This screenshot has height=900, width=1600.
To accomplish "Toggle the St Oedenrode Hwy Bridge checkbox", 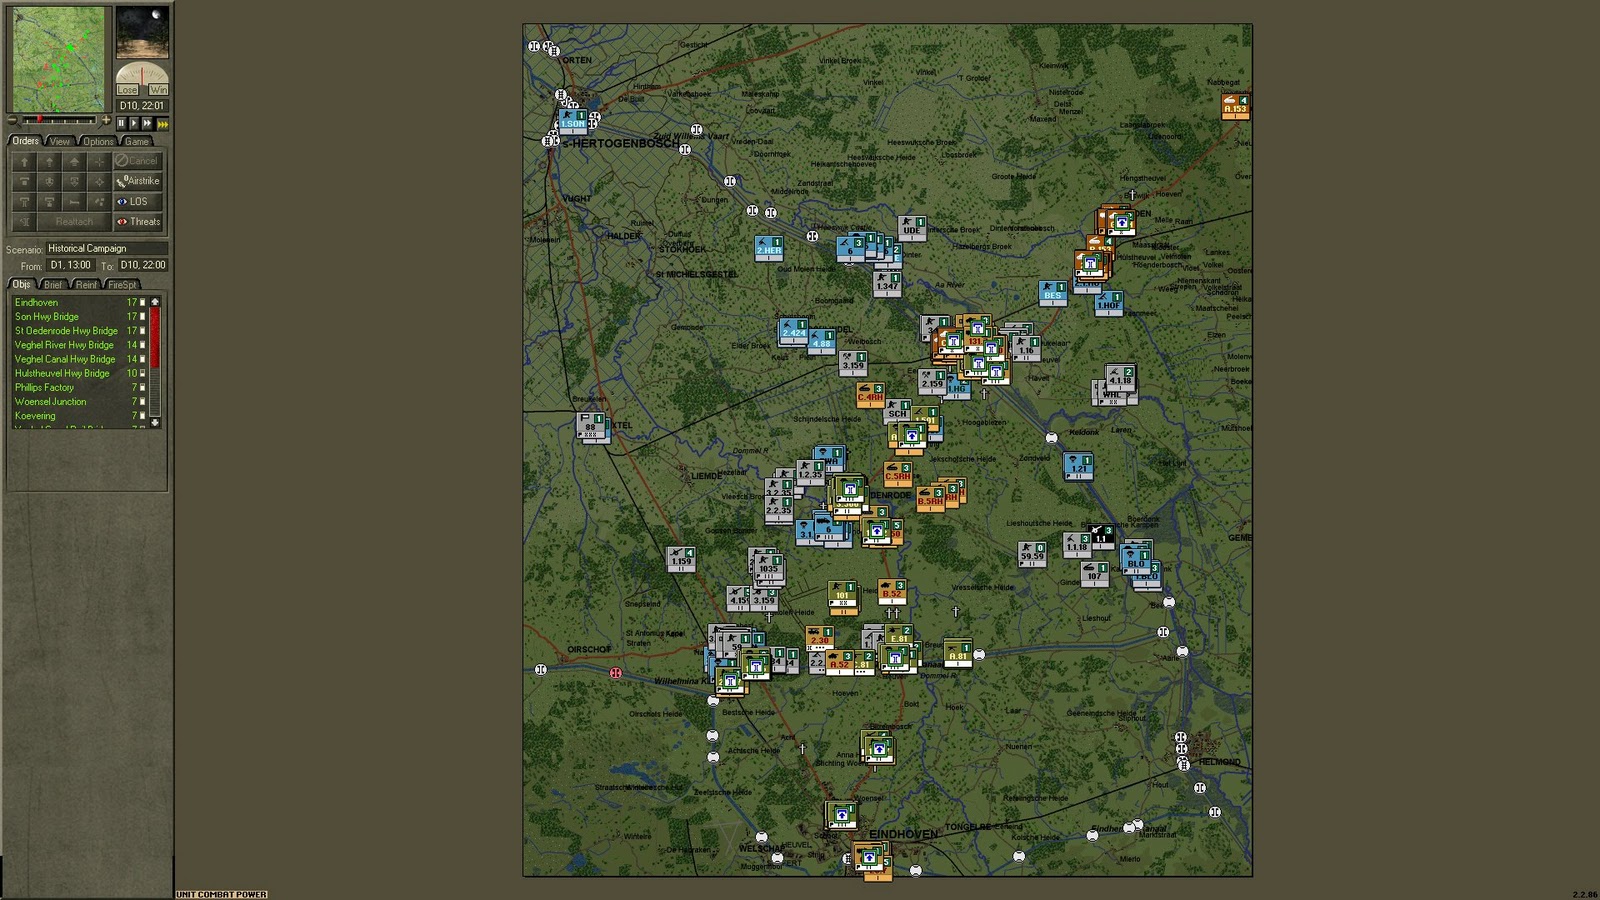I will pyautogui.click(x=142, y=330).
